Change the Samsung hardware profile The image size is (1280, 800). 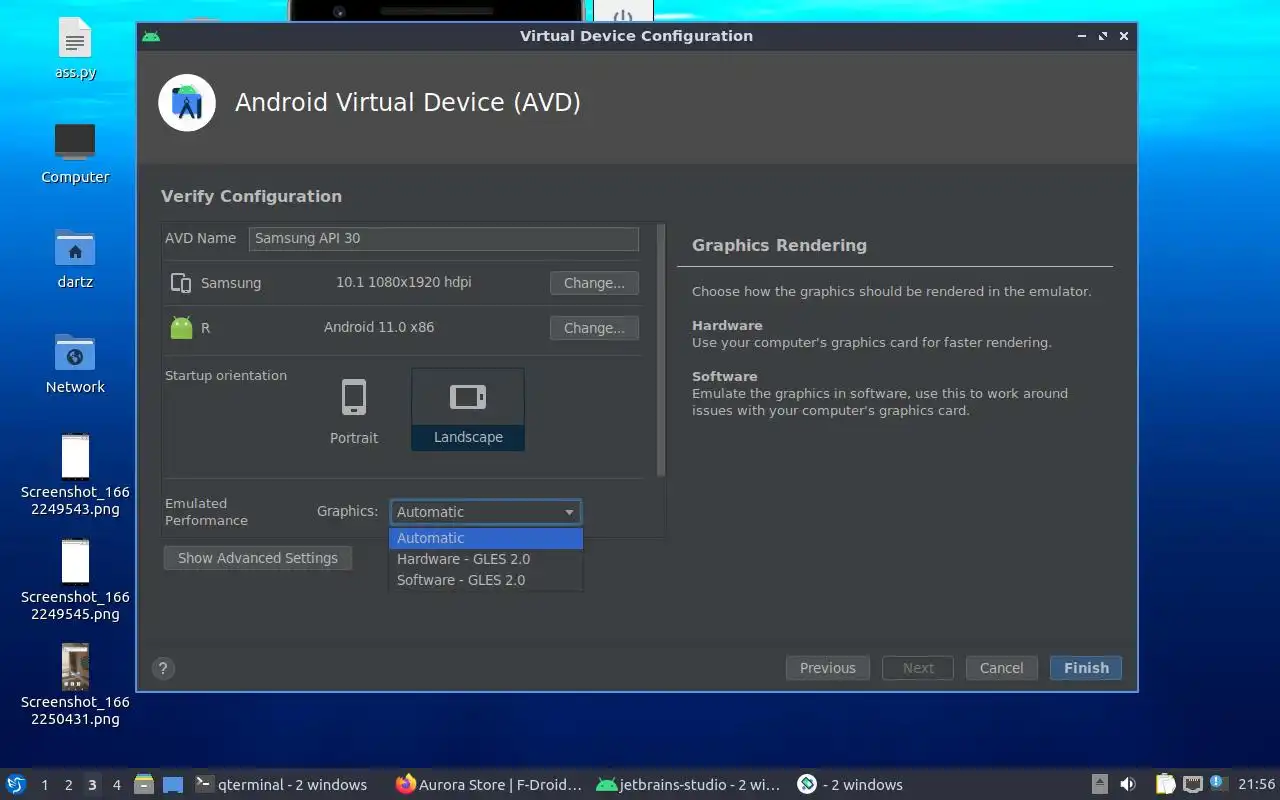(x=594, y=283)
